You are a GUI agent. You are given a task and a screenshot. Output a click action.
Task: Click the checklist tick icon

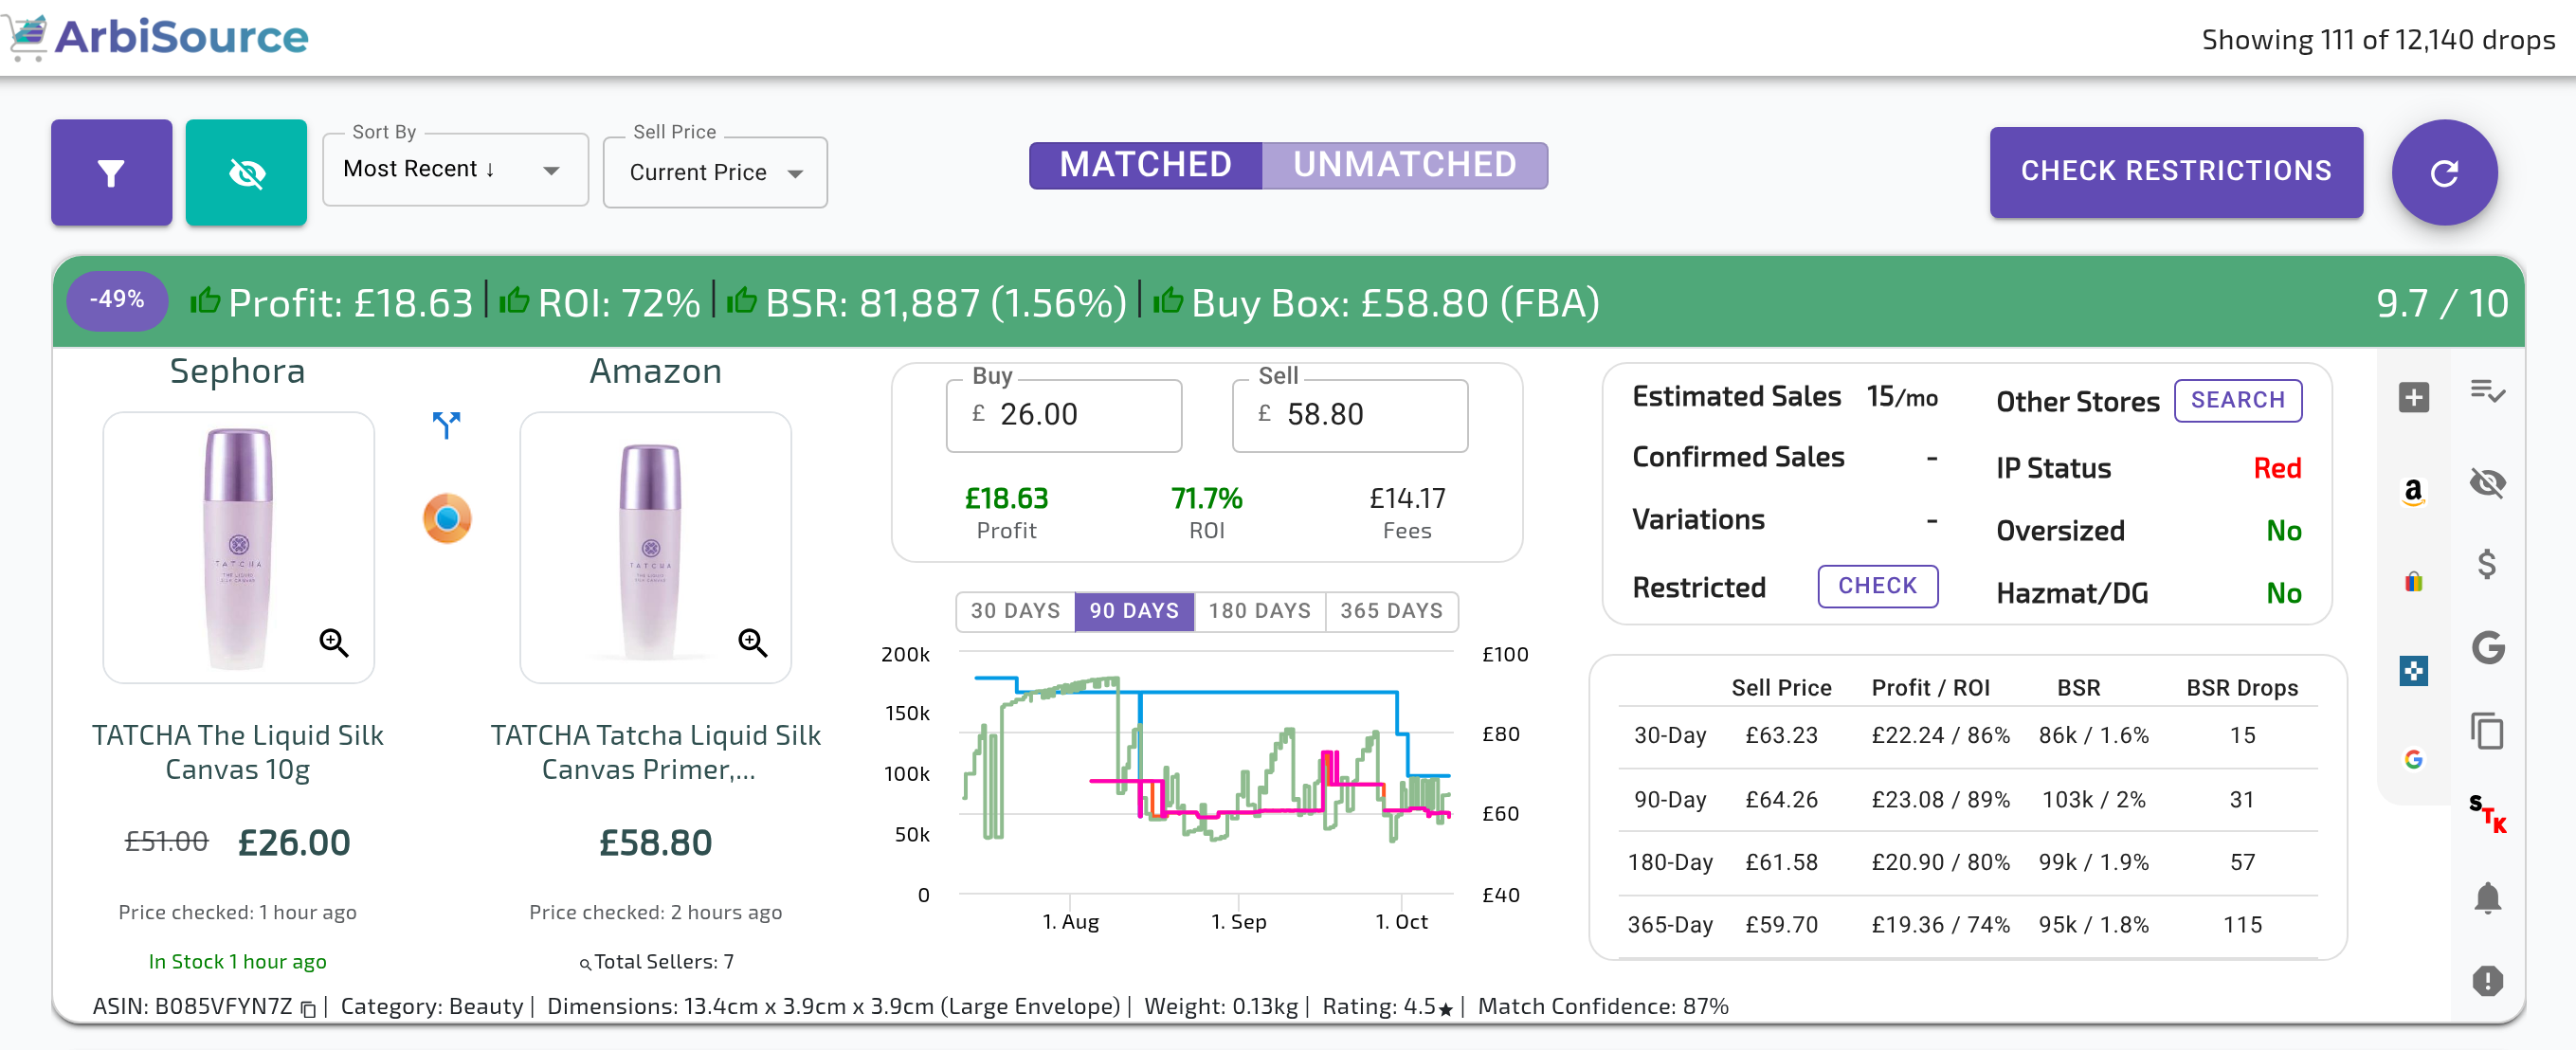point(2487,391)
